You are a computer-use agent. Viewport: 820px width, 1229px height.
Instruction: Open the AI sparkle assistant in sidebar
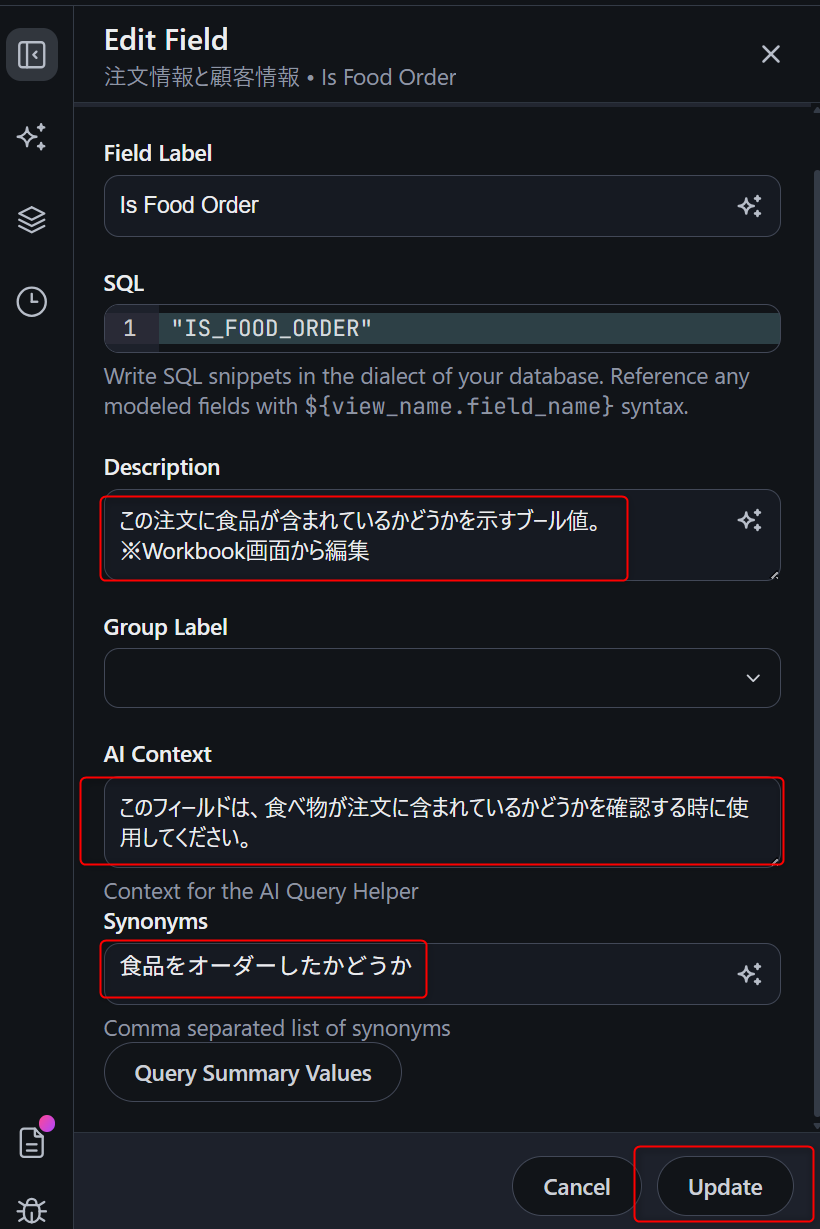click(x=32, y=137)
